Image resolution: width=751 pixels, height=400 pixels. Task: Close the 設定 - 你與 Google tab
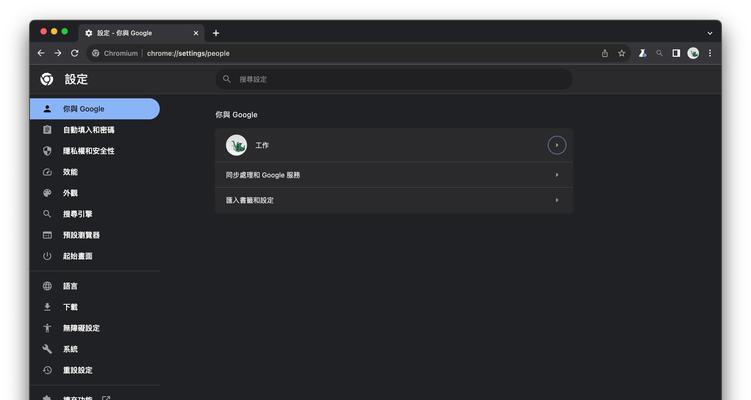coord(196,33)
